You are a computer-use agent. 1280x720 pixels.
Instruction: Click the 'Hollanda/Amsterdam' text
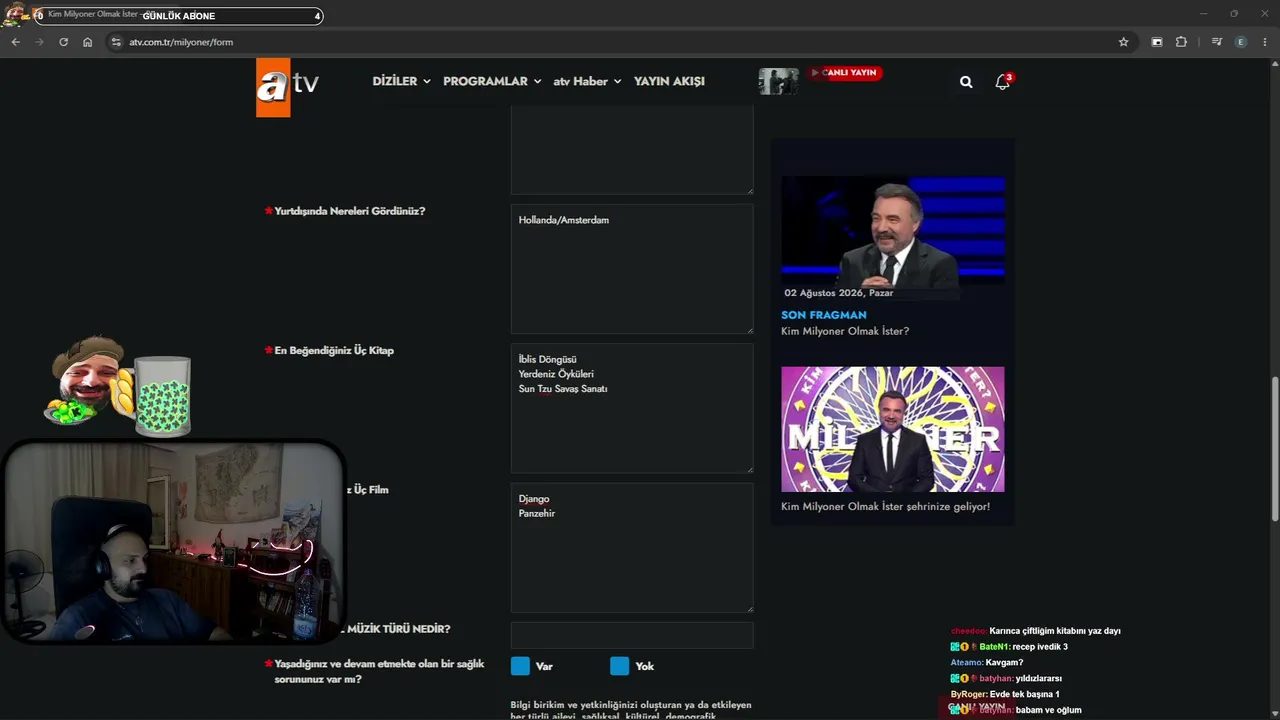click(564, 220)
